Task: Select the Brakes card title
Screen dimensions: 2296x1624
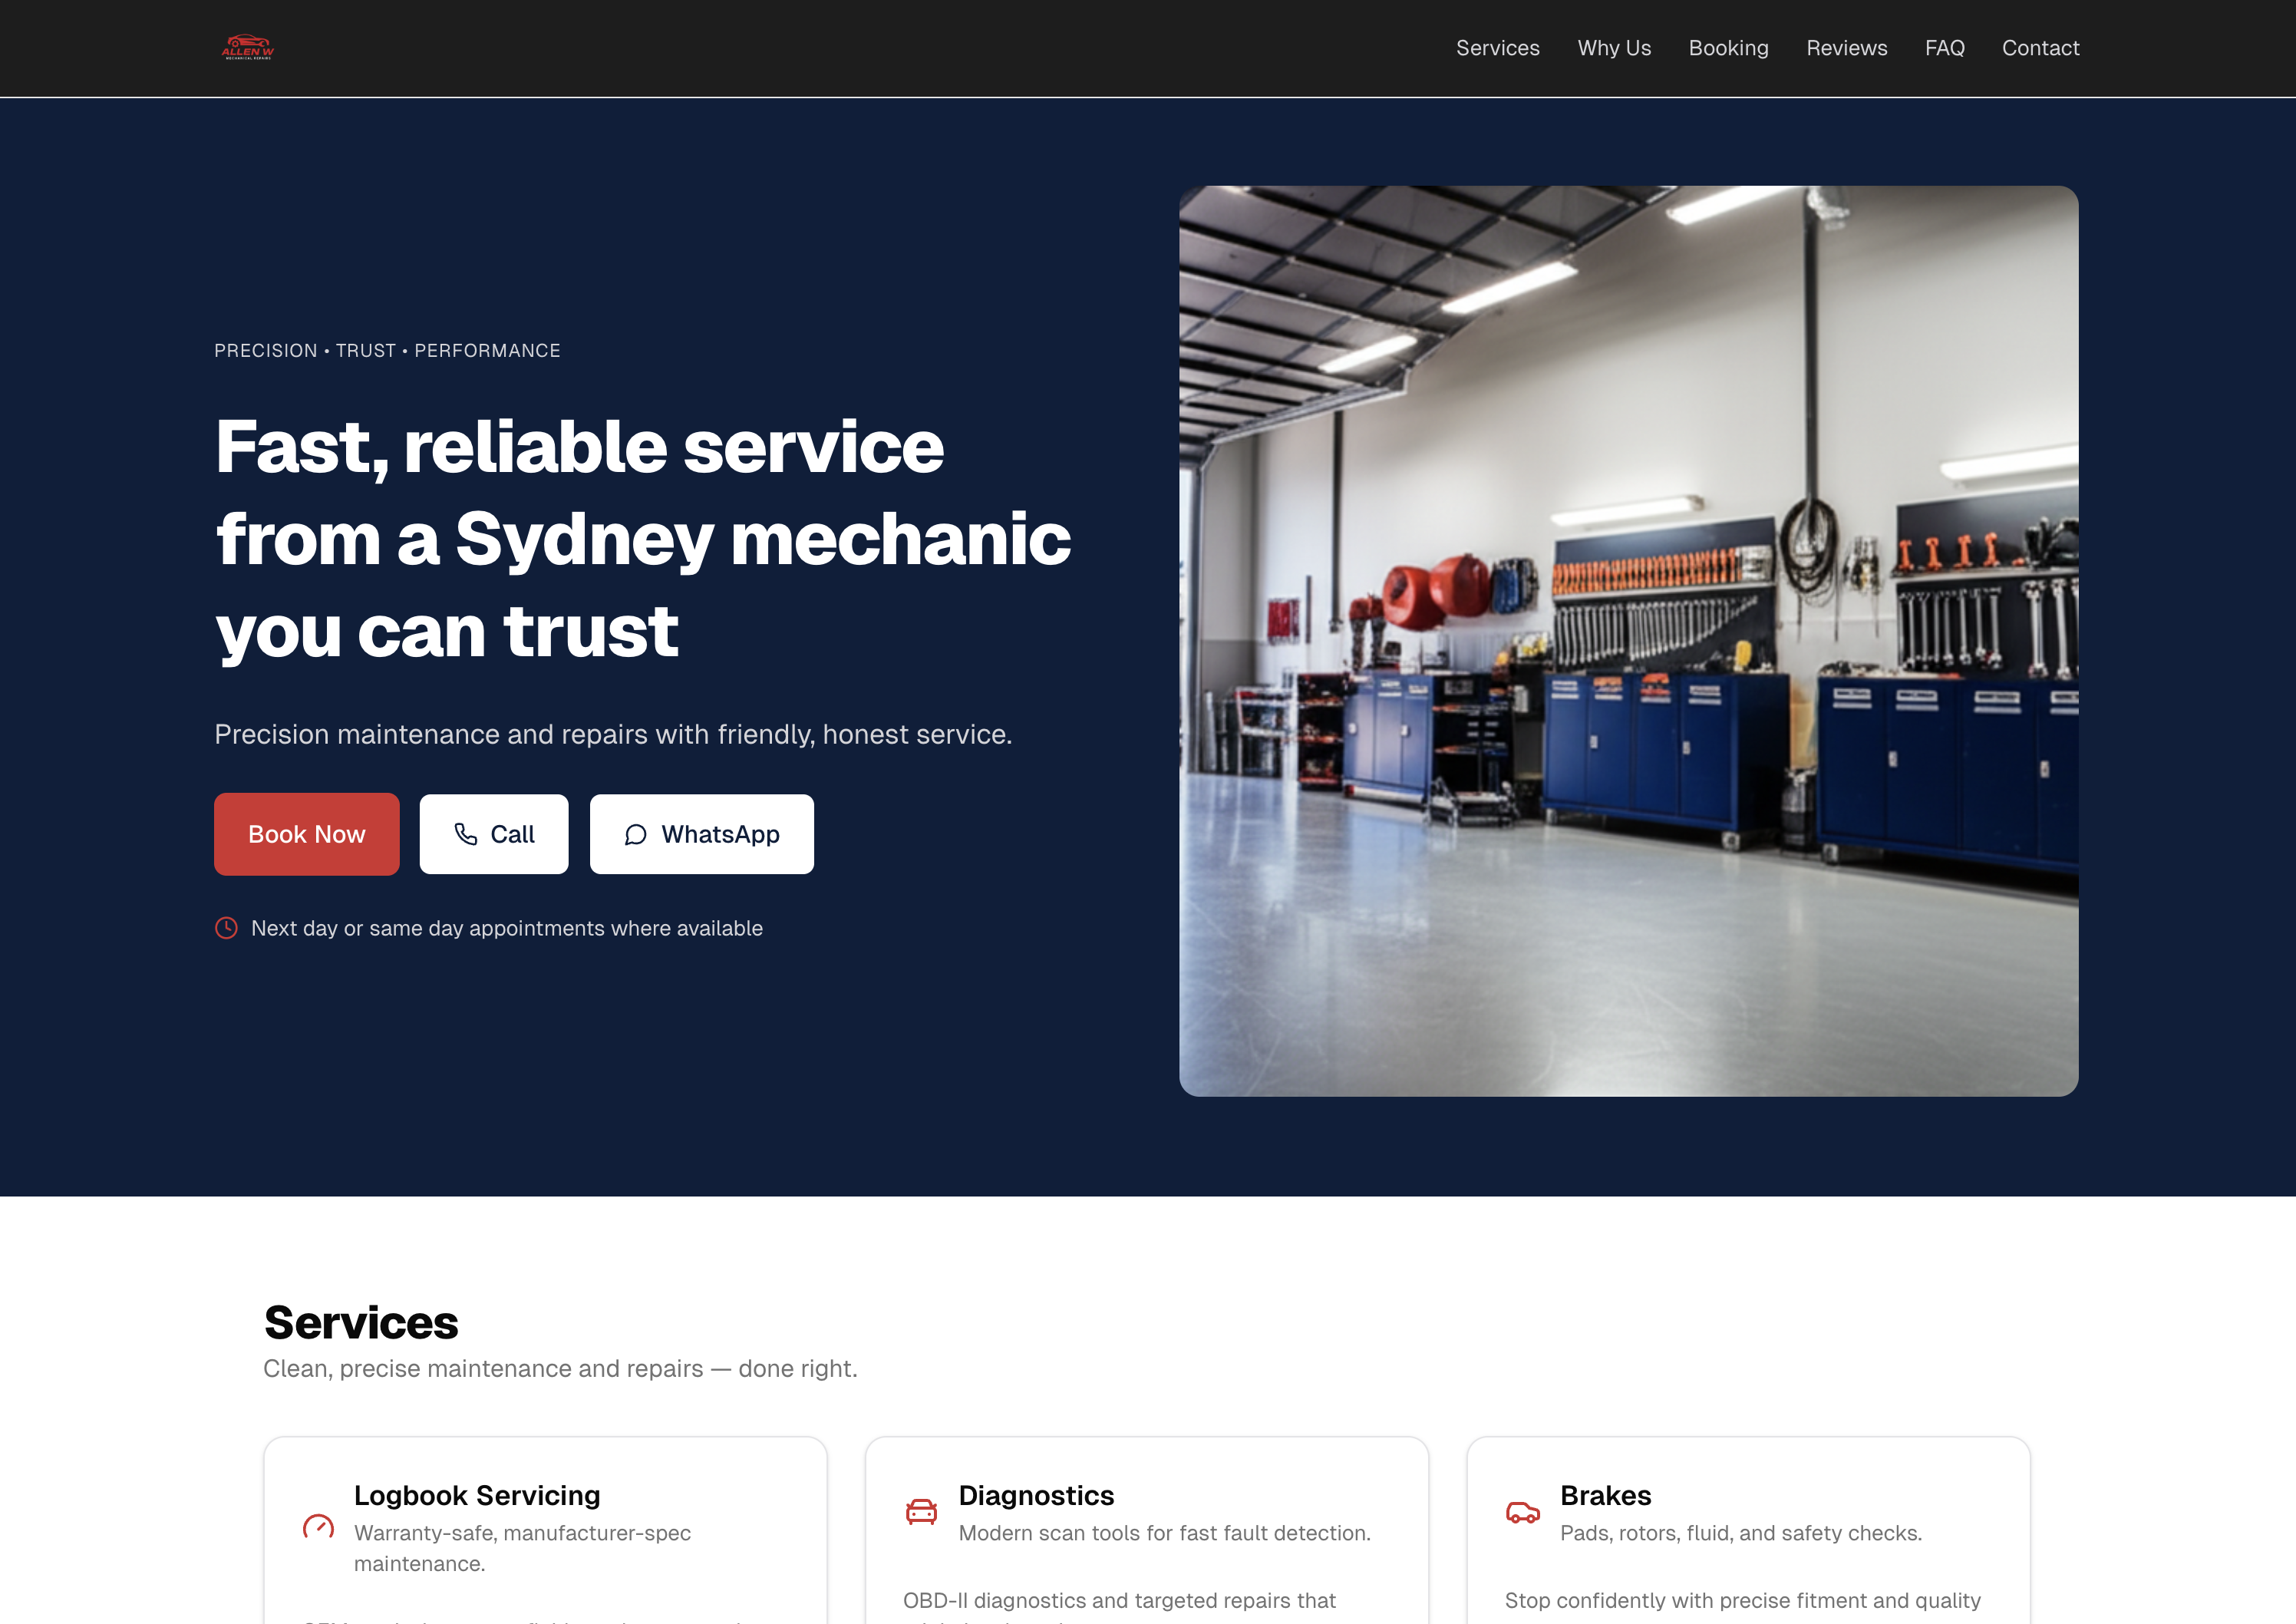Action: [1605, 1495]
